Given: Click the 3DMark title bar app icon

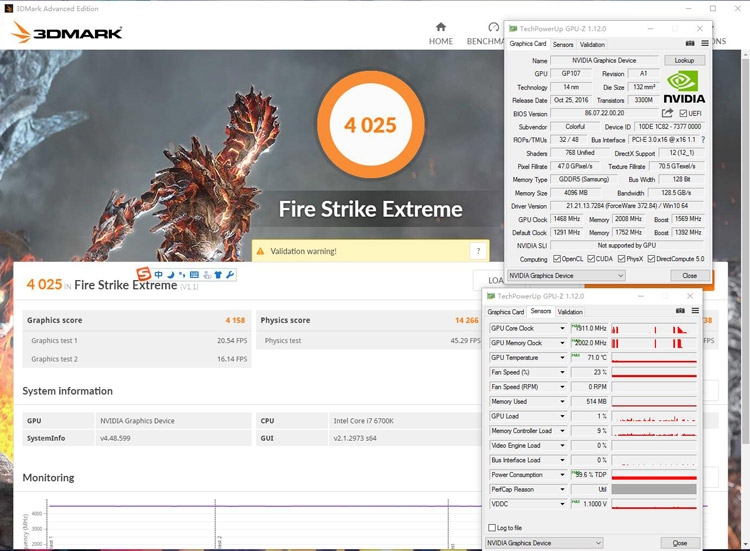Looking at the screenshot, I should [8, 8].
